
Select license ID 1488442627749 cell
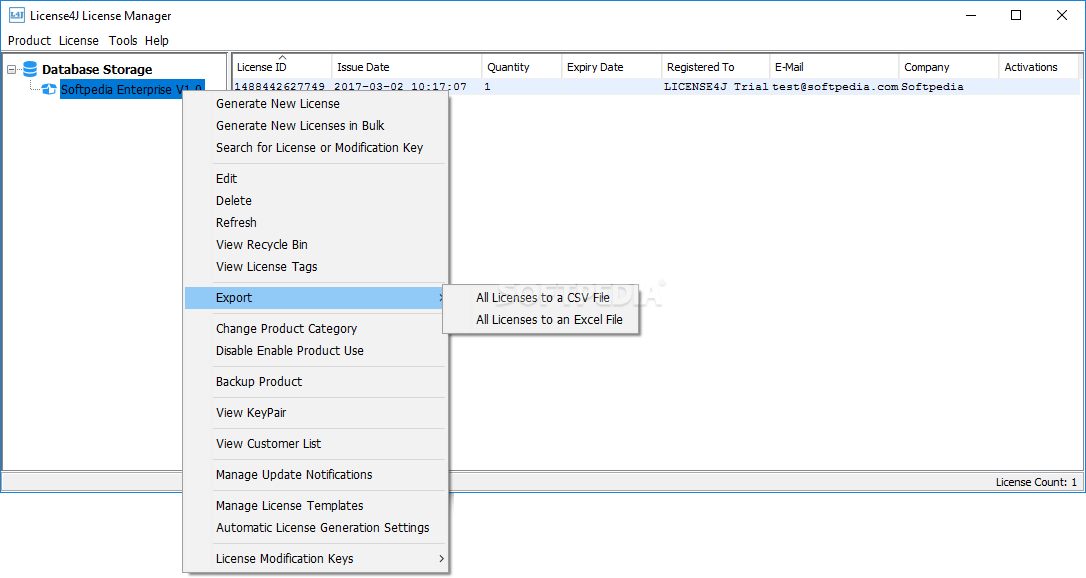click(x=282, y=87)
